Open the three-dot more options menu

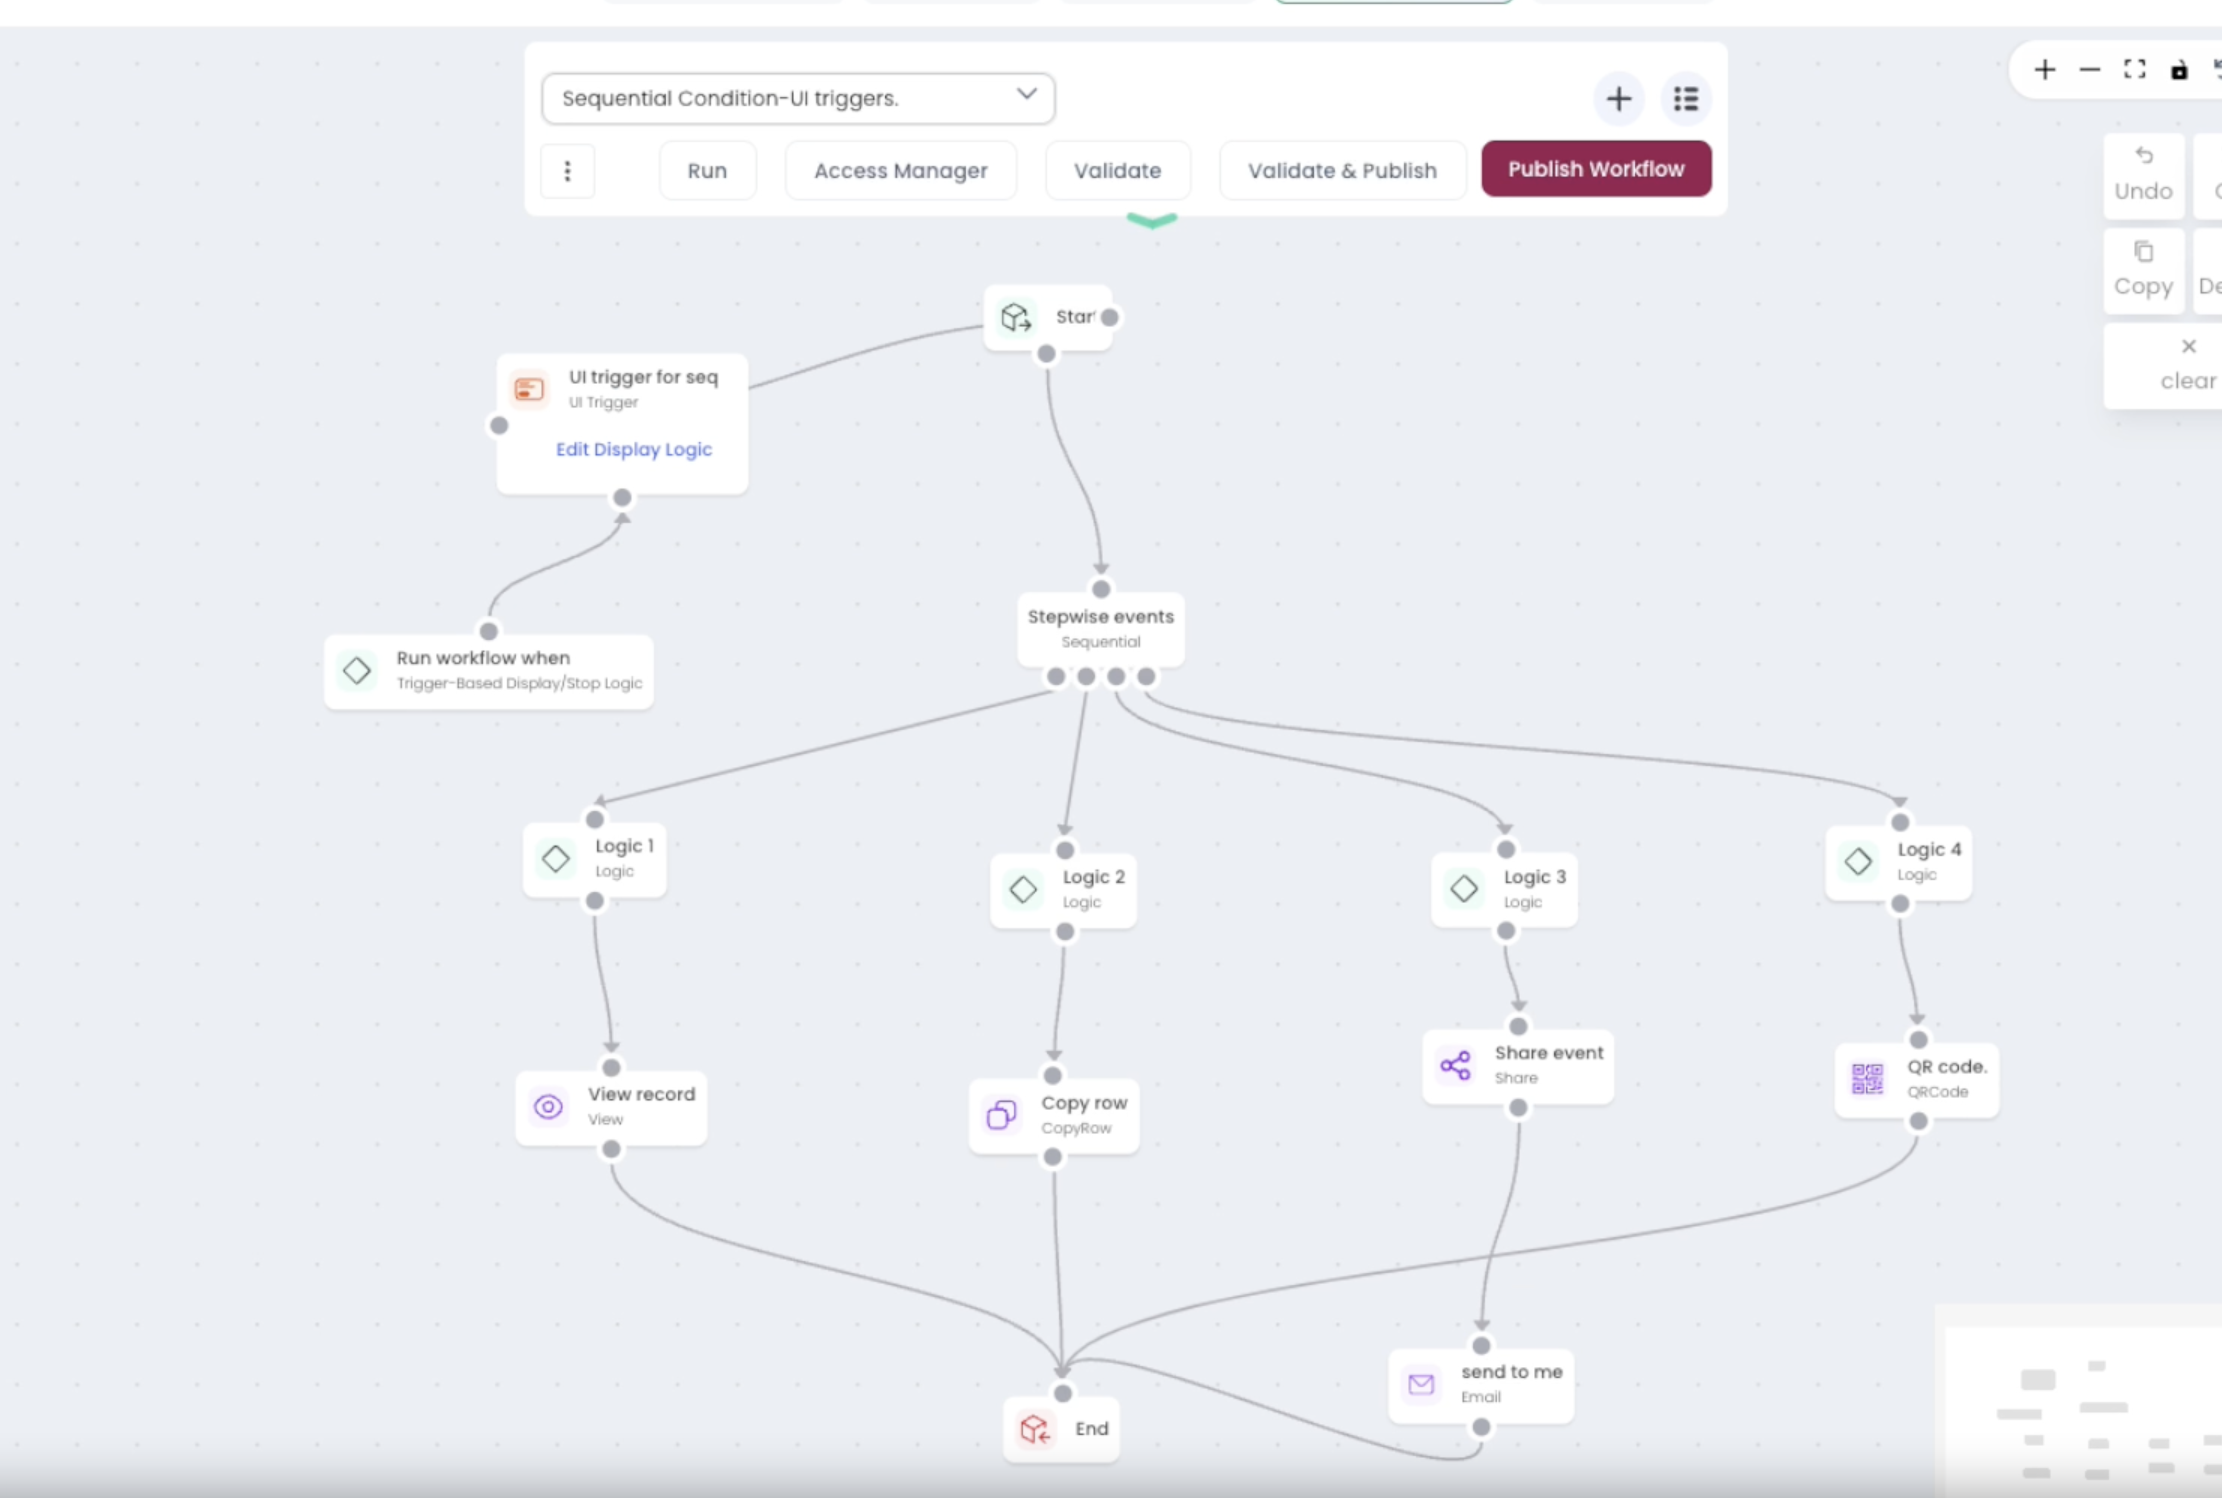coord(567,171)
